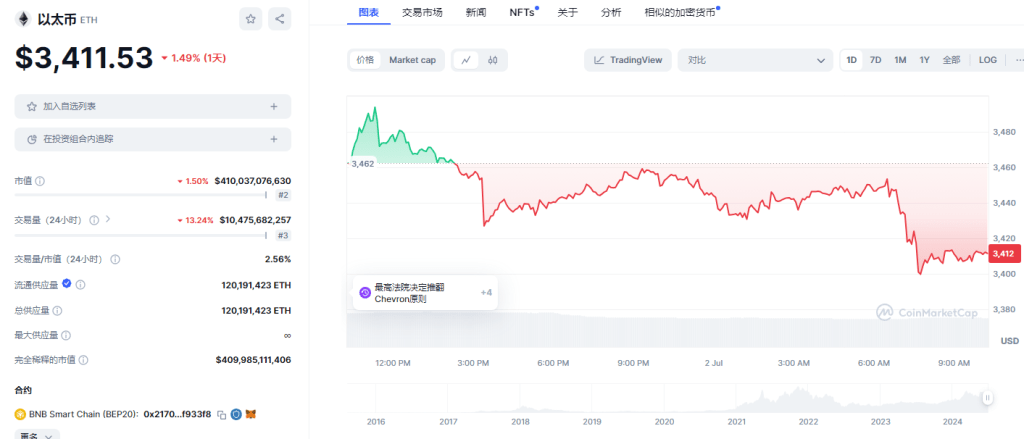Click the share icon next to the star
Screen dimensions: 1024x439
click(x=279, y=18)
